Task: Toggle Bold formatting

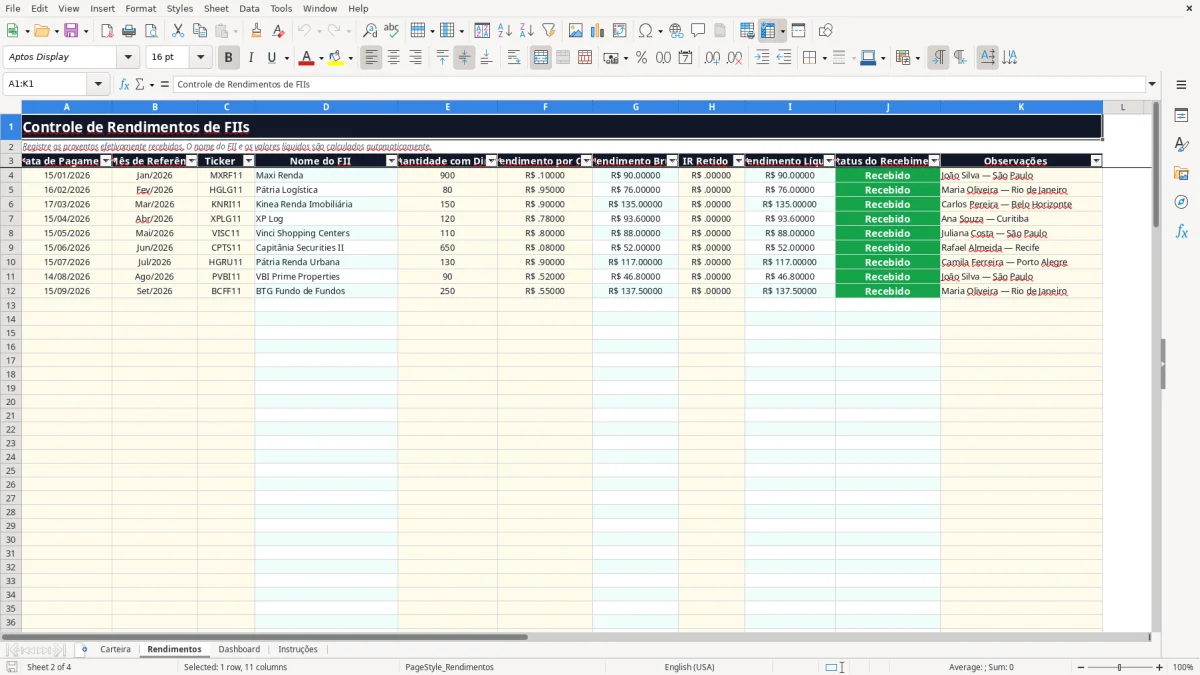Action: point(229,58)
